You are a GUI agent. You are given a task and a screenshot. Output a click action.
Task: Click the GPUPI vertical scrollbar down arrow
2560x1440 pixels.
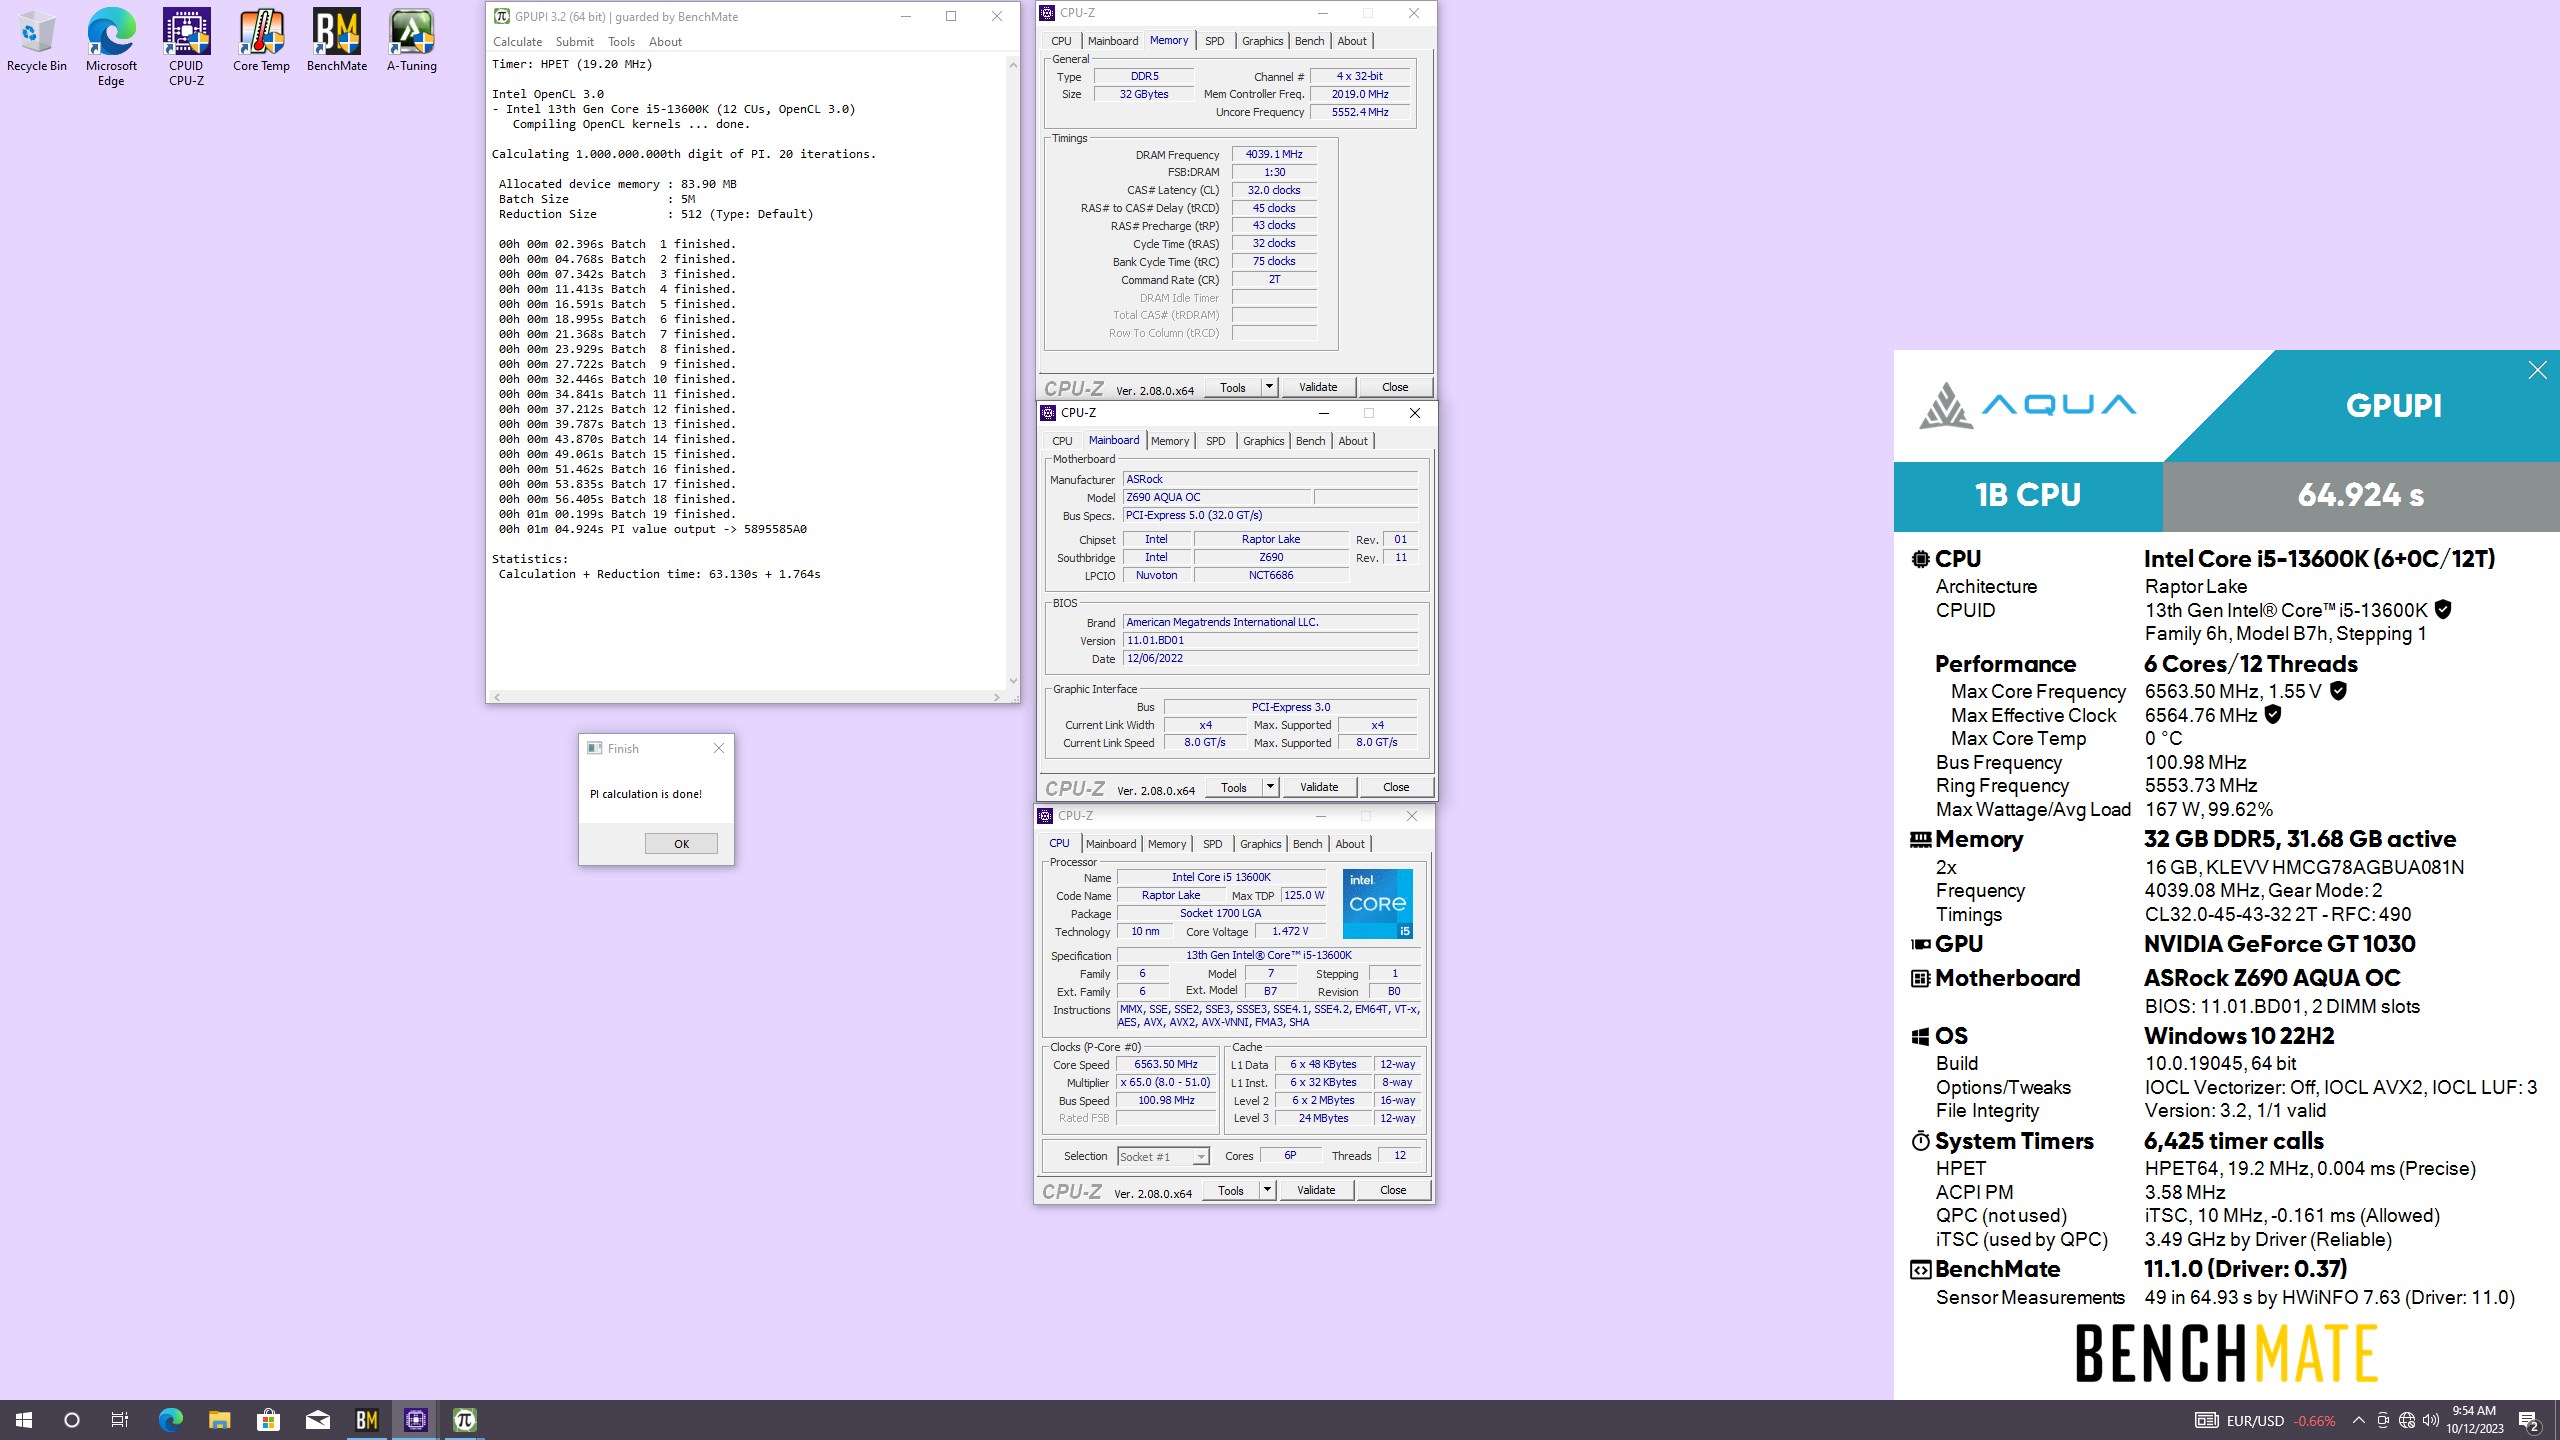1013,681
